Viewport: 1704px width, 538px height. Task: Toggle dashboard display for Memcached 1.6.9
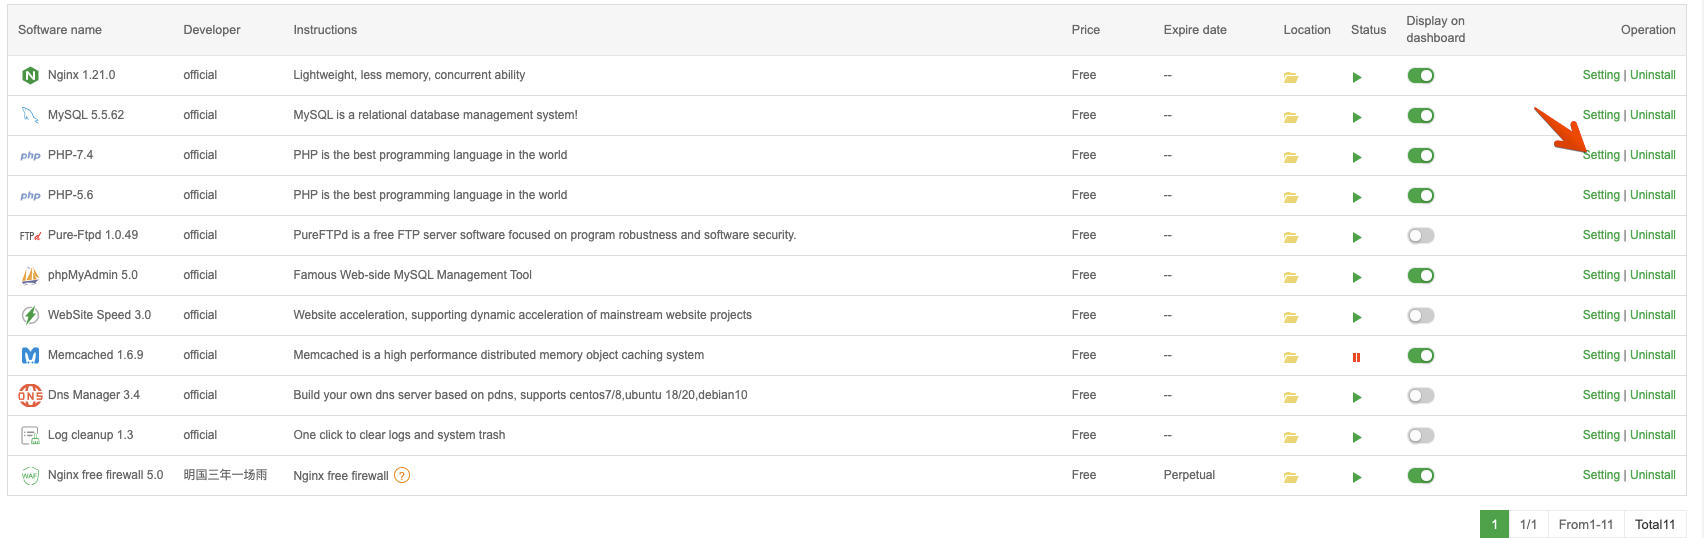(x=1420, y=355)
